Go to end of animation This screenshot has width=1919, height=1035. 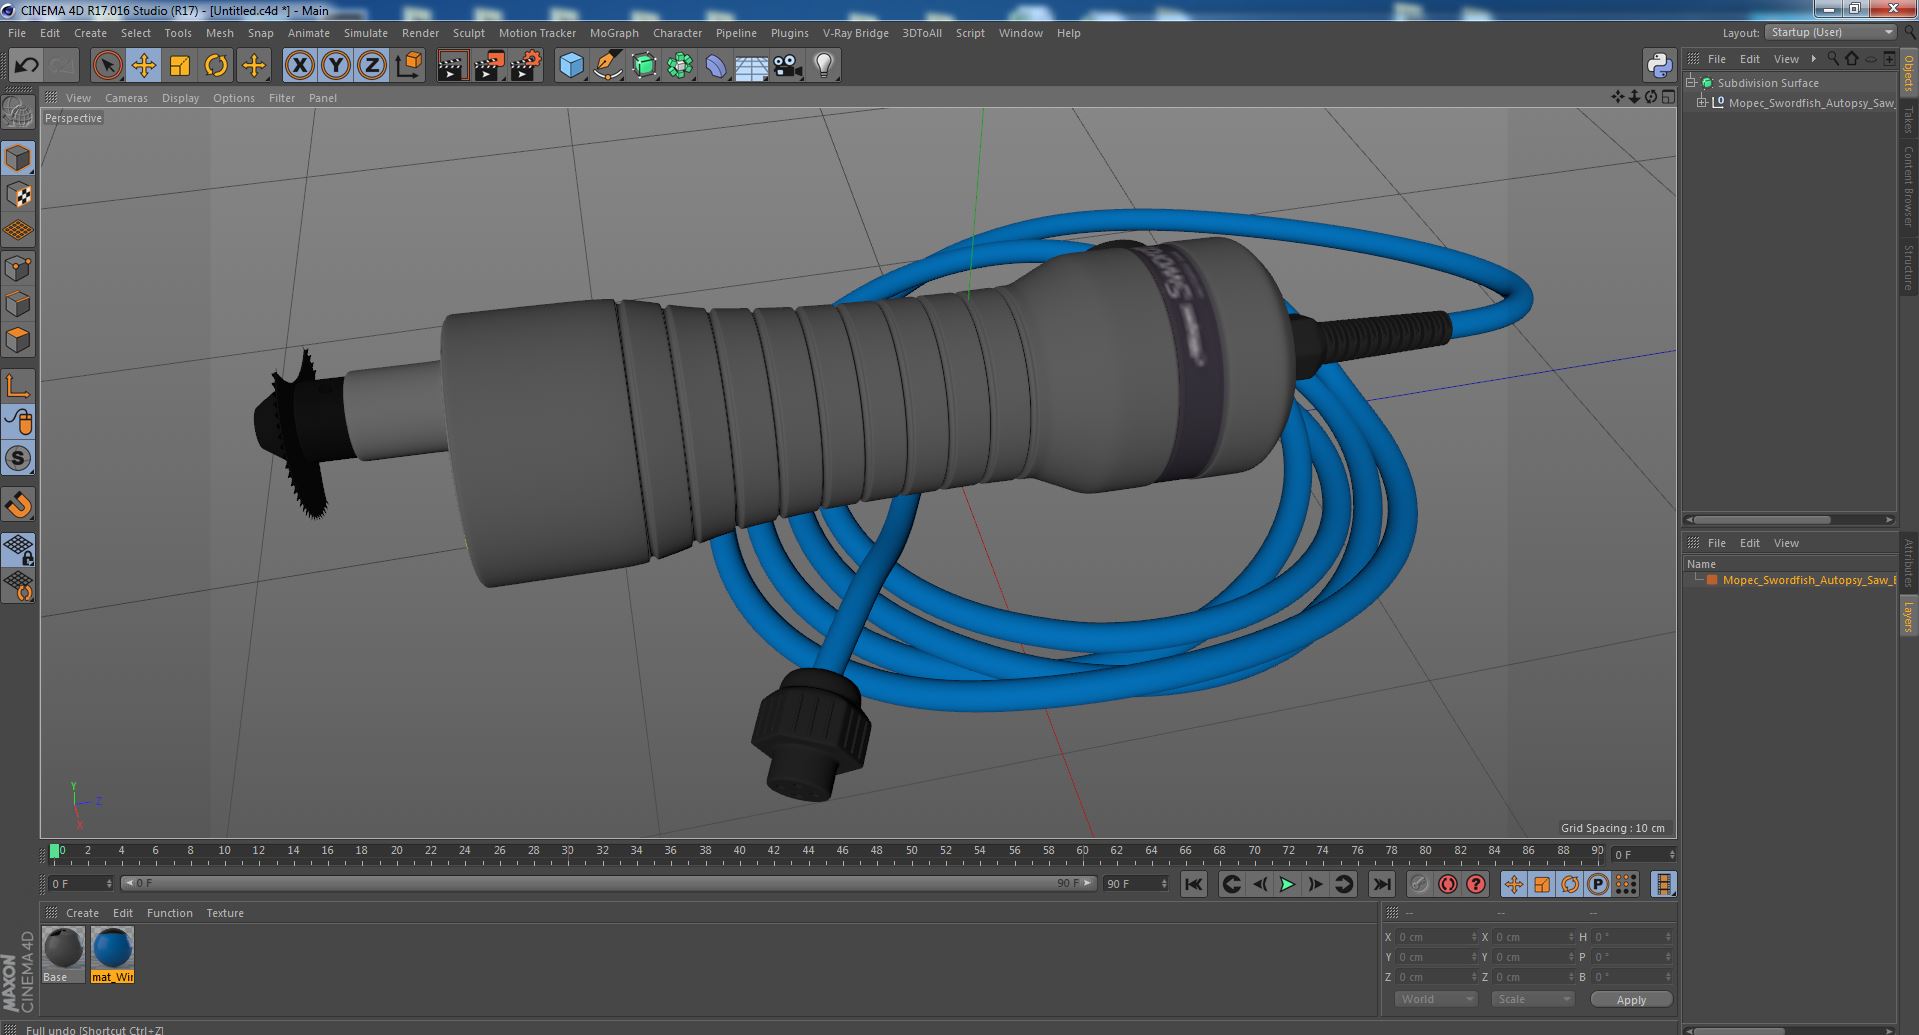point(1382,884)
